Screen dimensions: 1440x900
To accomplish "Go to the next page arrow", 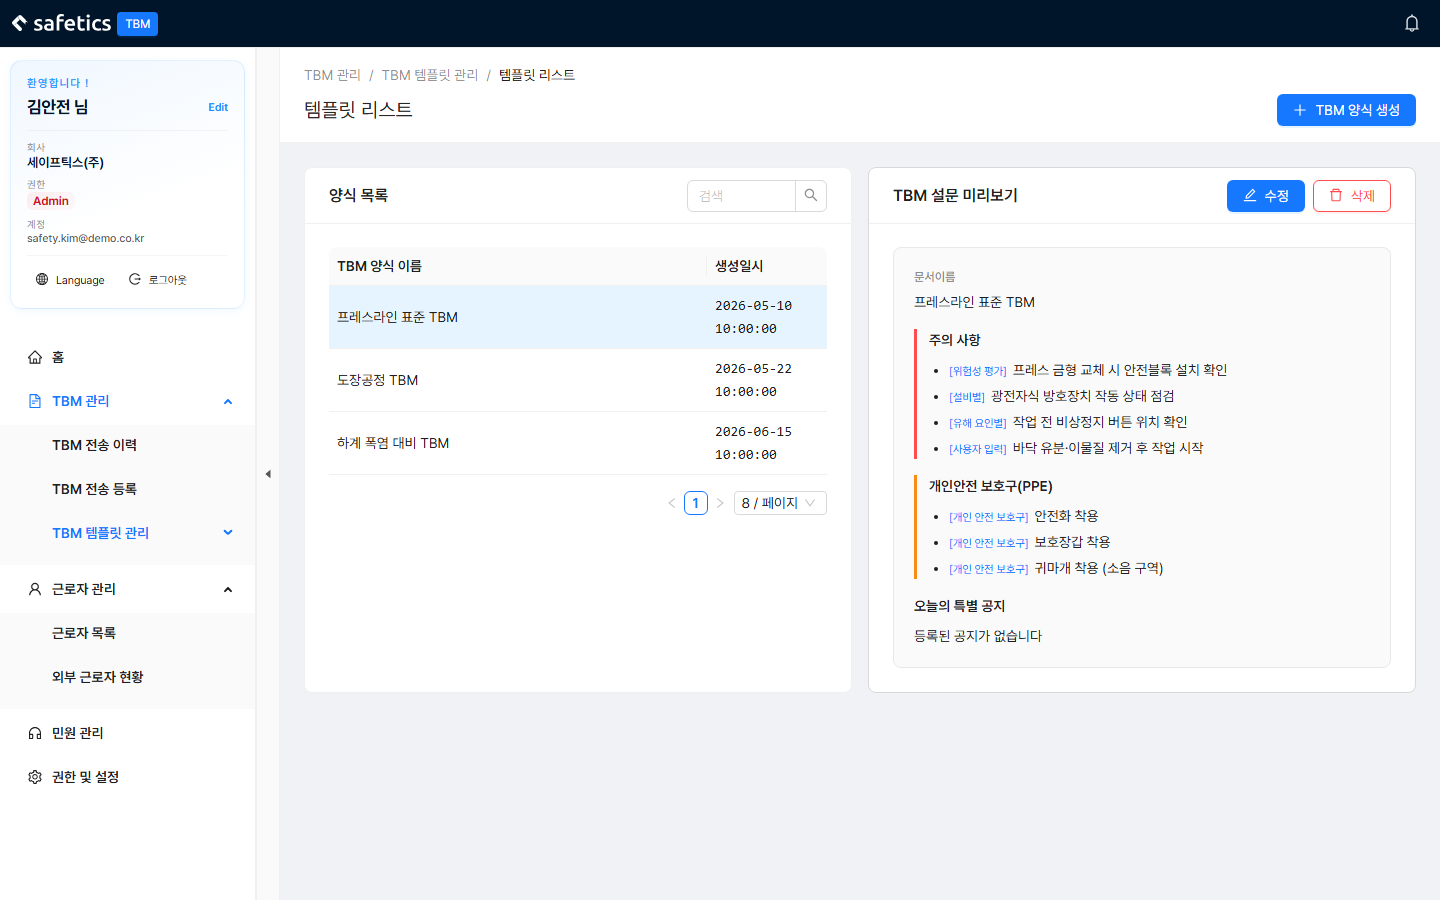I will [720, 503].
